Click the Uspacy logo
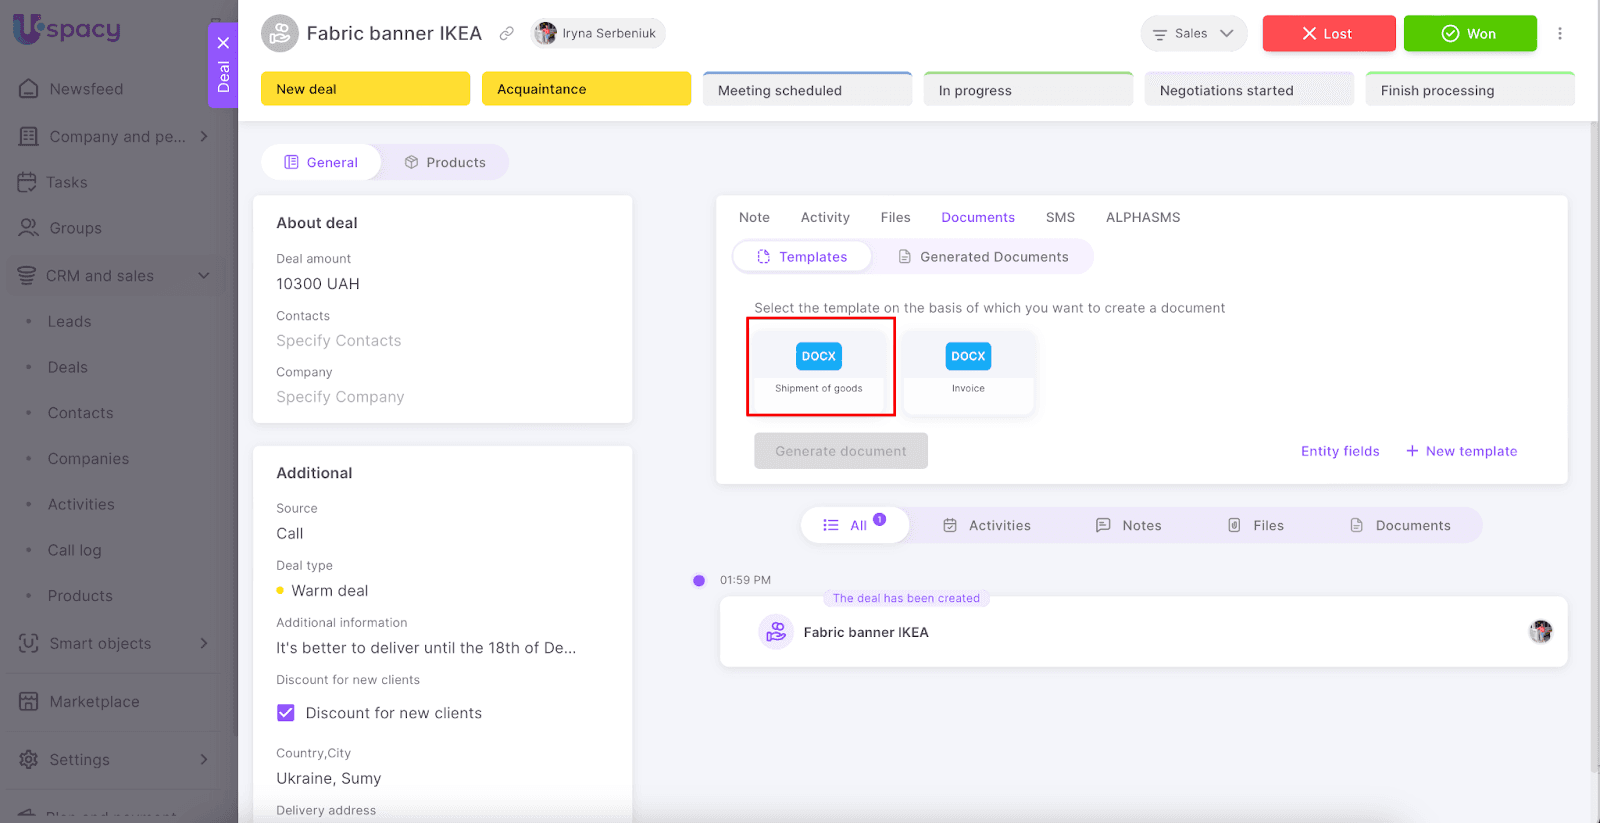1600x823 pixels. [67, 29]
